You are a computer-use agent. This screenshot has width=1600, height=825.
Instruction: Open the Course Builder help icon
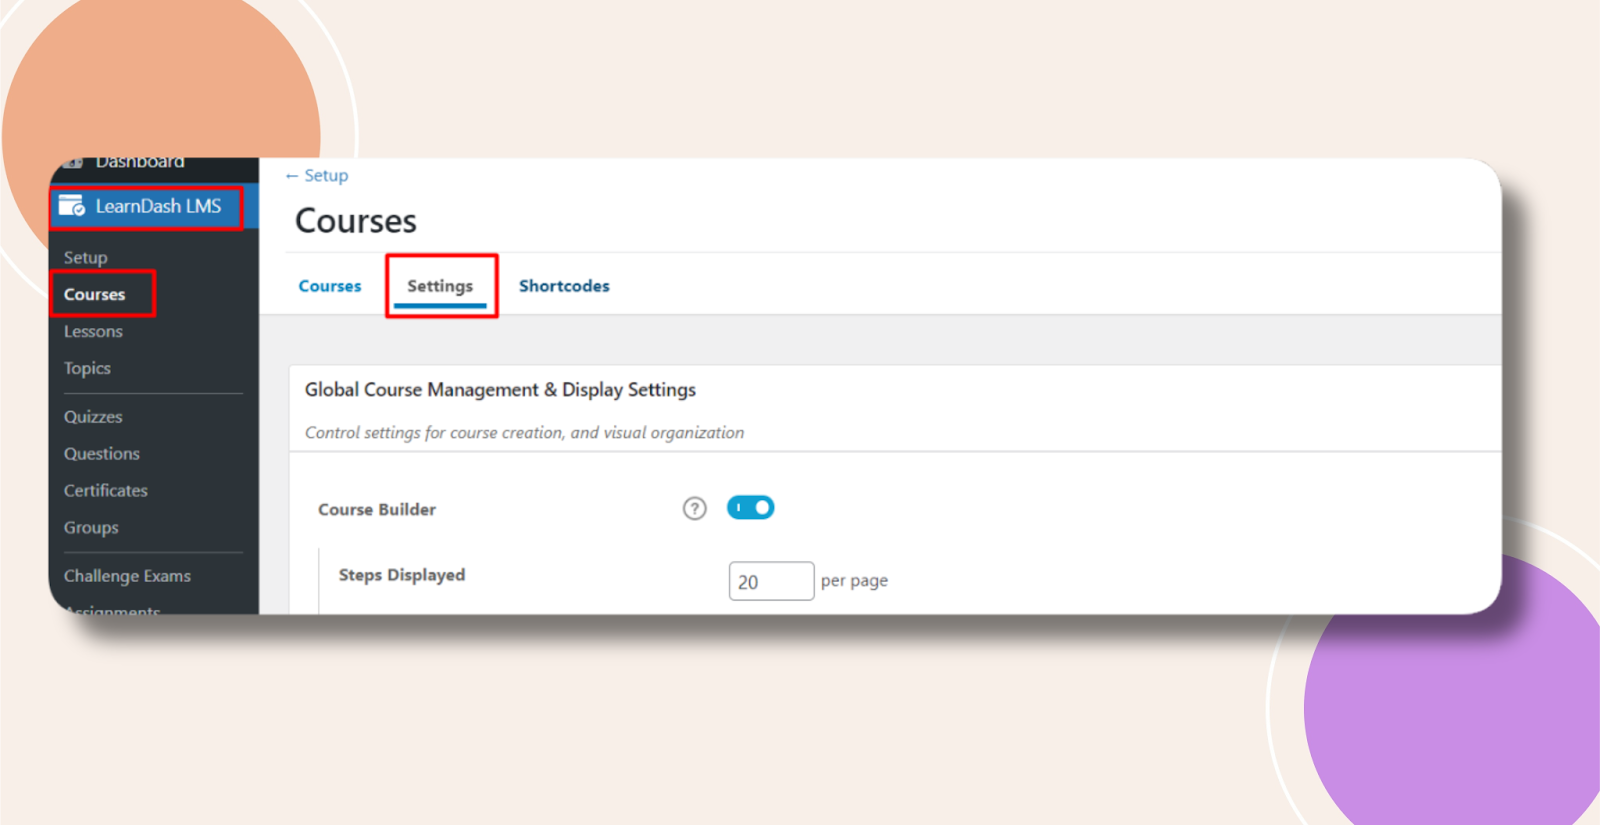(694, 508)
